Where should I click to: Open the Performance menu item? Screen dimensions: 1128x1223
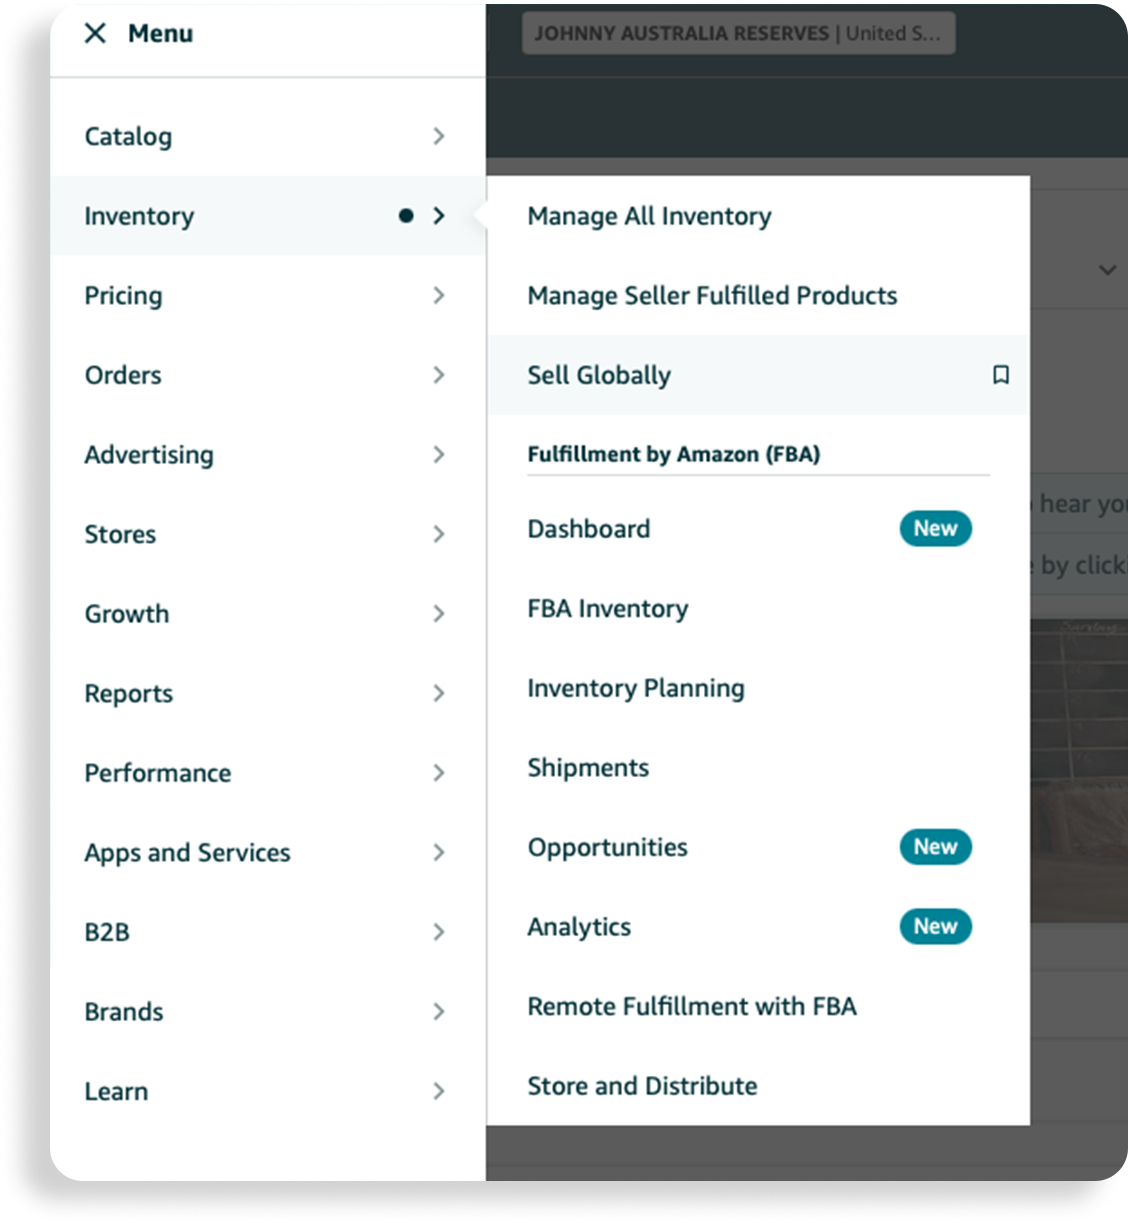[268, 772]
